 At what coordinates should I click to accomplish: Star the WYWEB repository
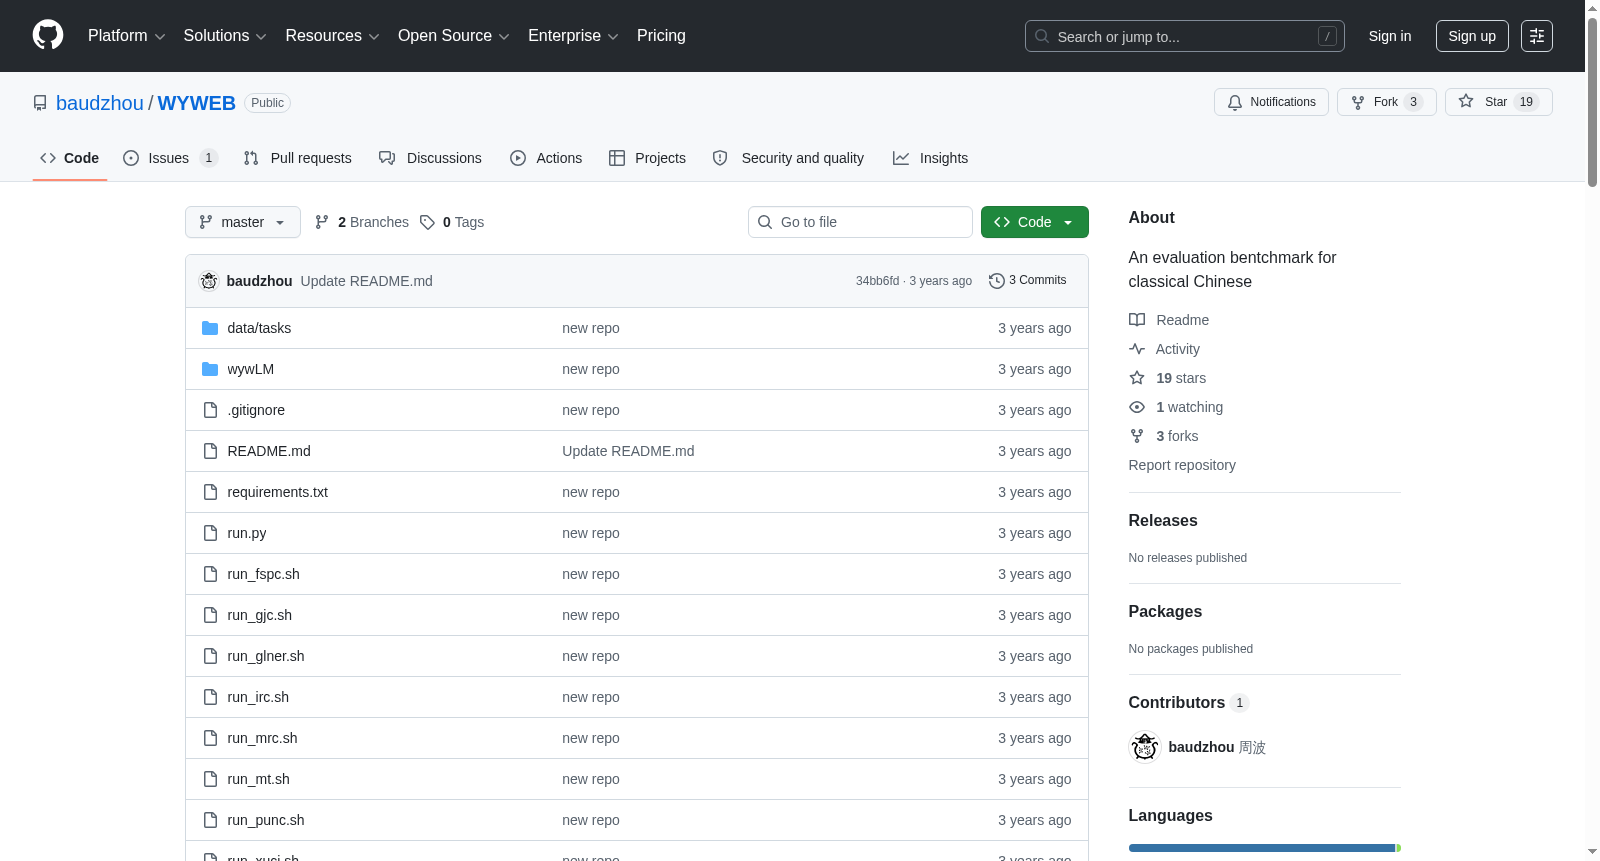point(1498,102)
